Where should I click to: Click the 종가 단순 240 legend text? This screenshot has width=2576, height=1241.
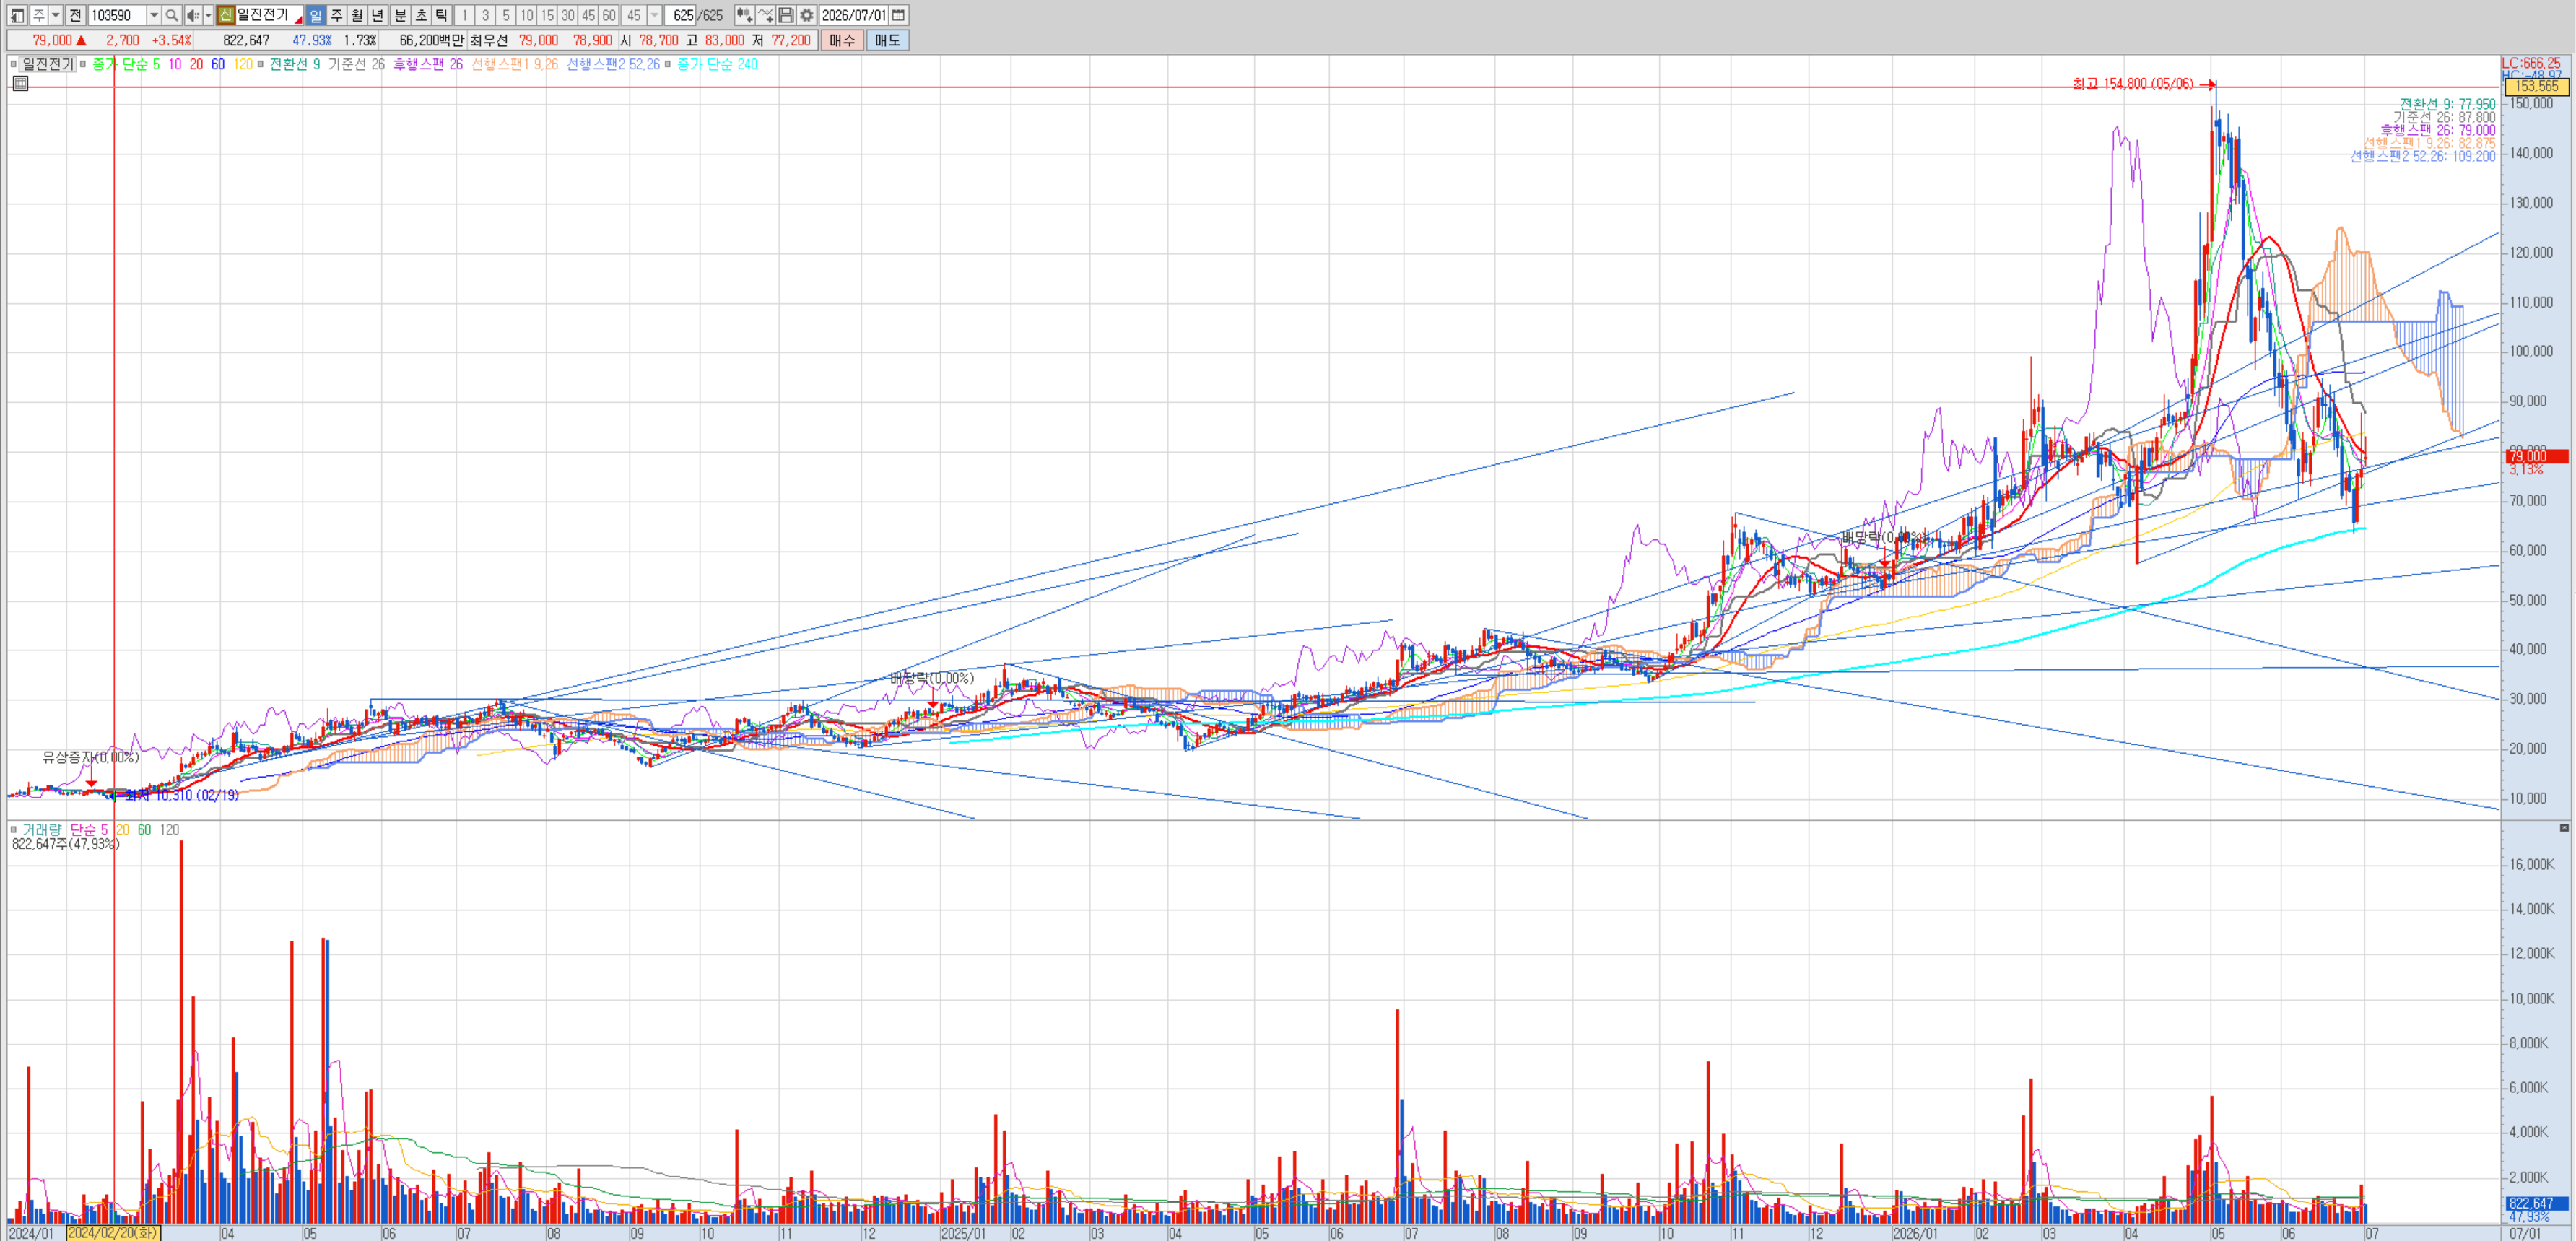(x=717, y=64)
